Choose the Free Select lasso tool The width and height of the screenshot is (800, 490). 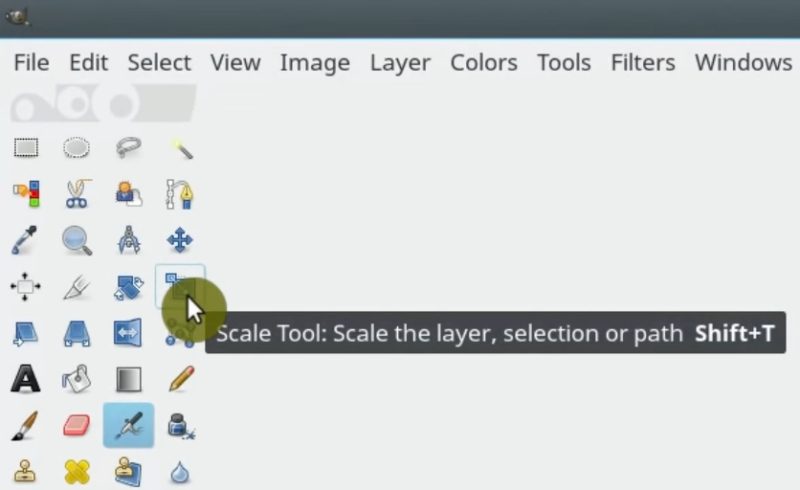click(x=128, y=148)
